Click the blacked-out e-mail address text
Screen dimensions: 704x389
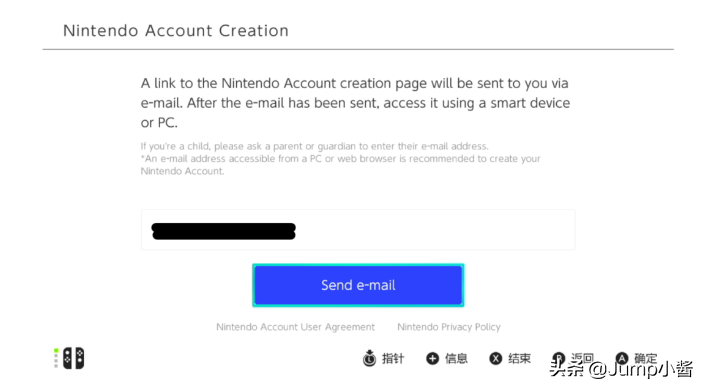click(224, 231)
